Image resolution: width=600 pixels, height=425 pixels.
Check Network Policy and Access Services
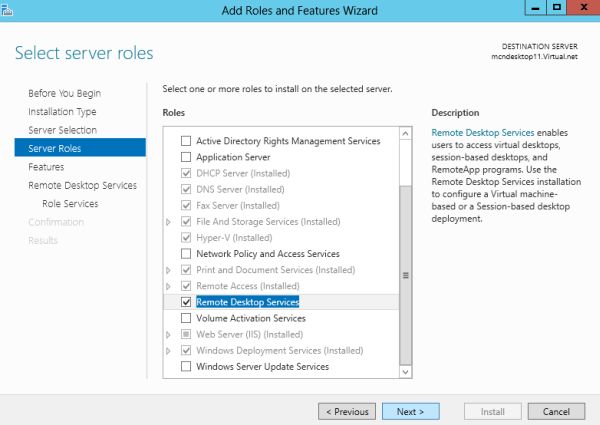point(185,254)
